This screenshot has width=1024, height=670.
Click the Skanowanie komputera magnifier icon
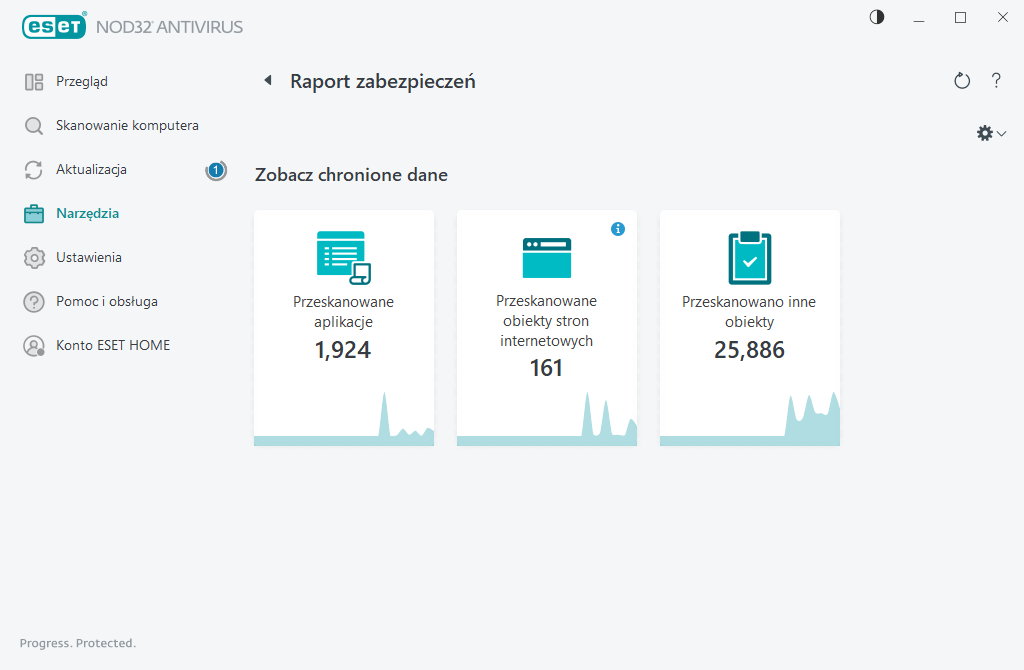point(34,126)
